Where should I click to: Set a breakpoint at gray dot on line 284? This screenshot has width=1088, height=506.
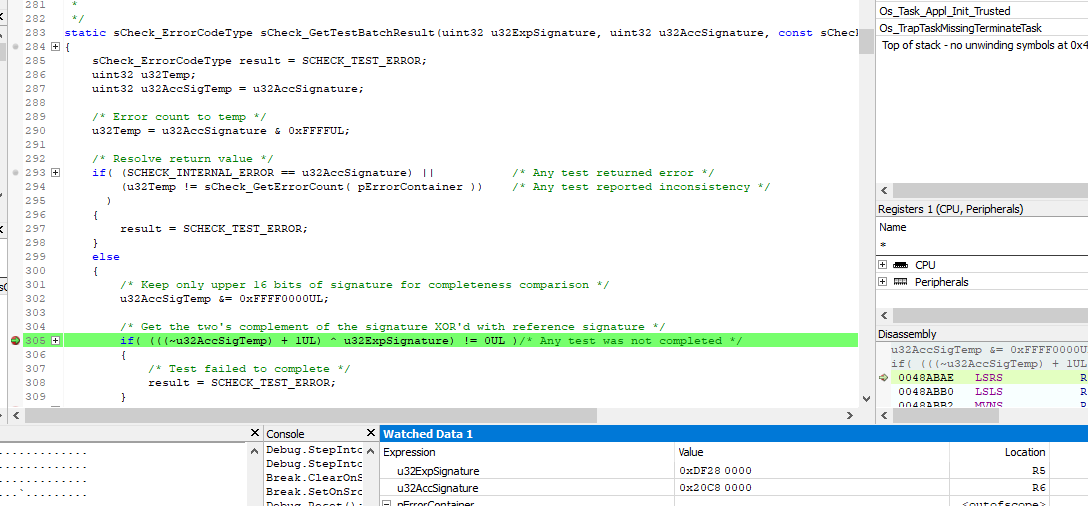pyautogui.click(x=16, y=47)
